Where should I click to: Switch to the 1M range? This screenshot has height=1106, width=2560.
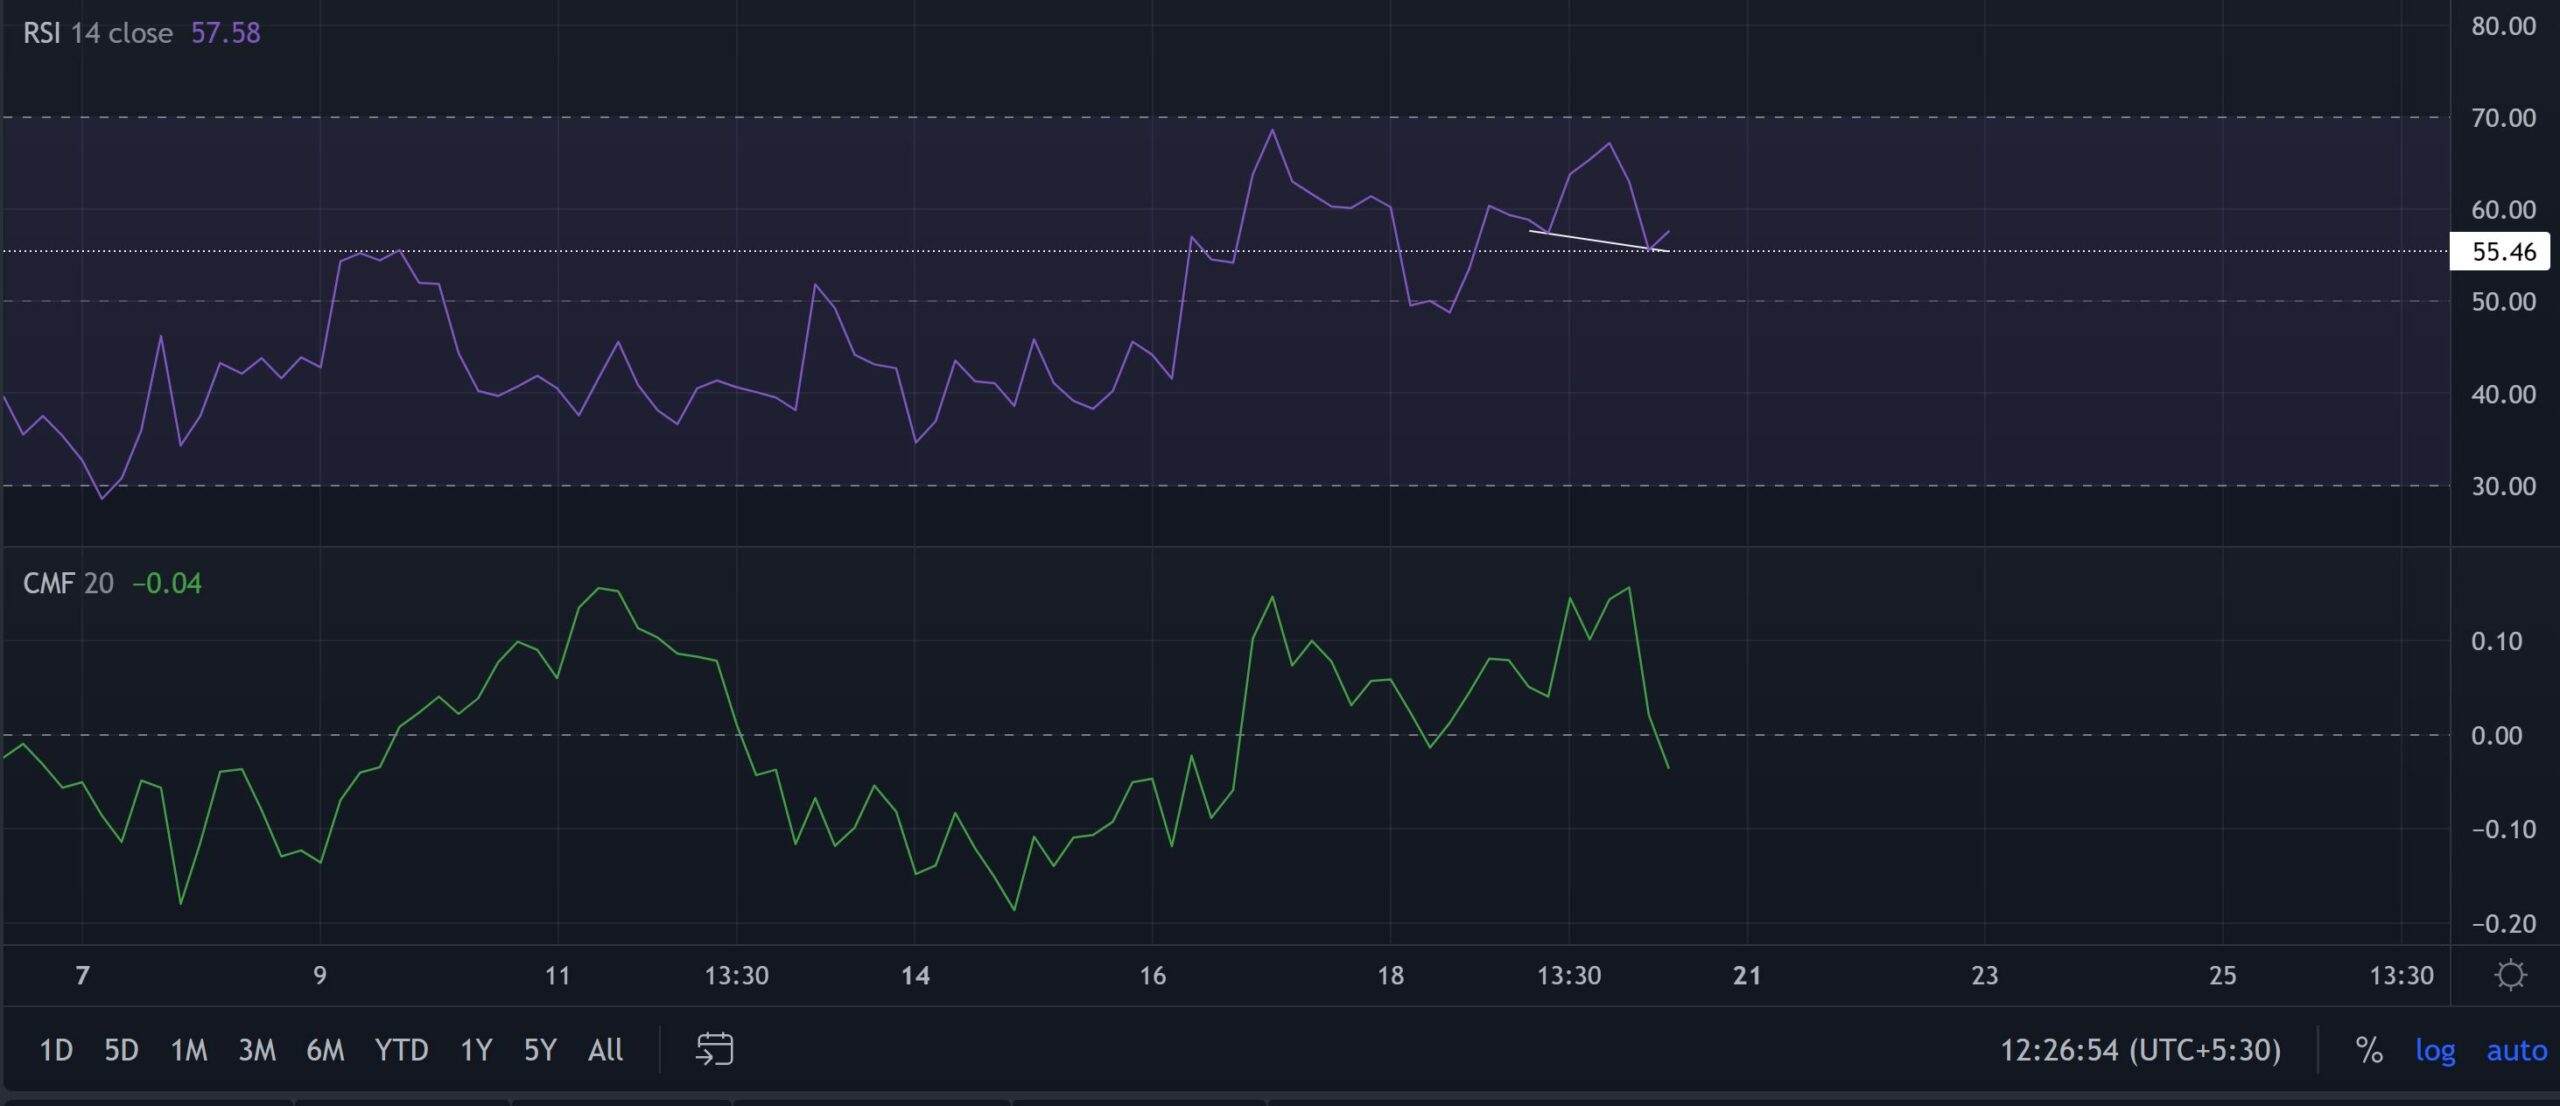coord(189,1050)
